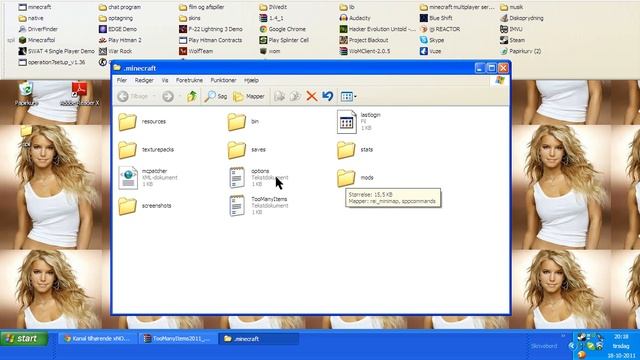This screenshot has height=360, width=640.
Task: Open the Skype desktop shortcut
Action: (x=432, y=40)
